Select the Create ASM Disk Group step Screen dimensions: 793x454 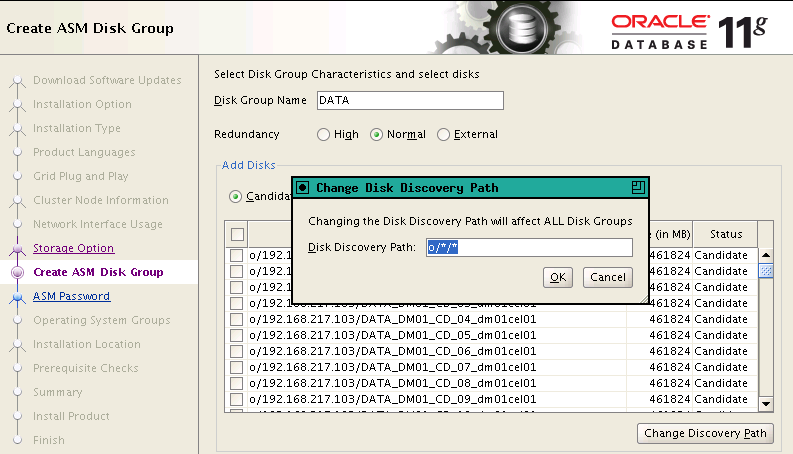click(98, 272)
